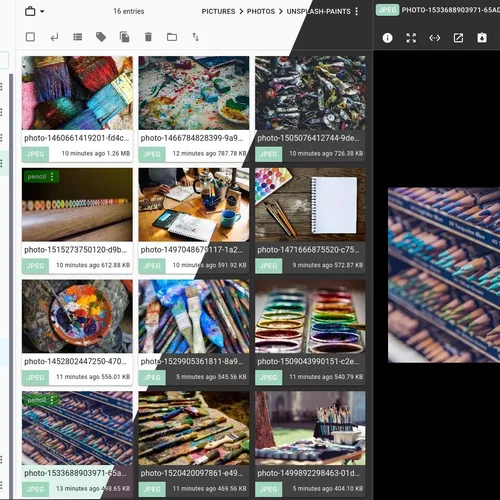
Task: Click '9 minutes ago 572.87 KB' details
Action: click(328, 265)
